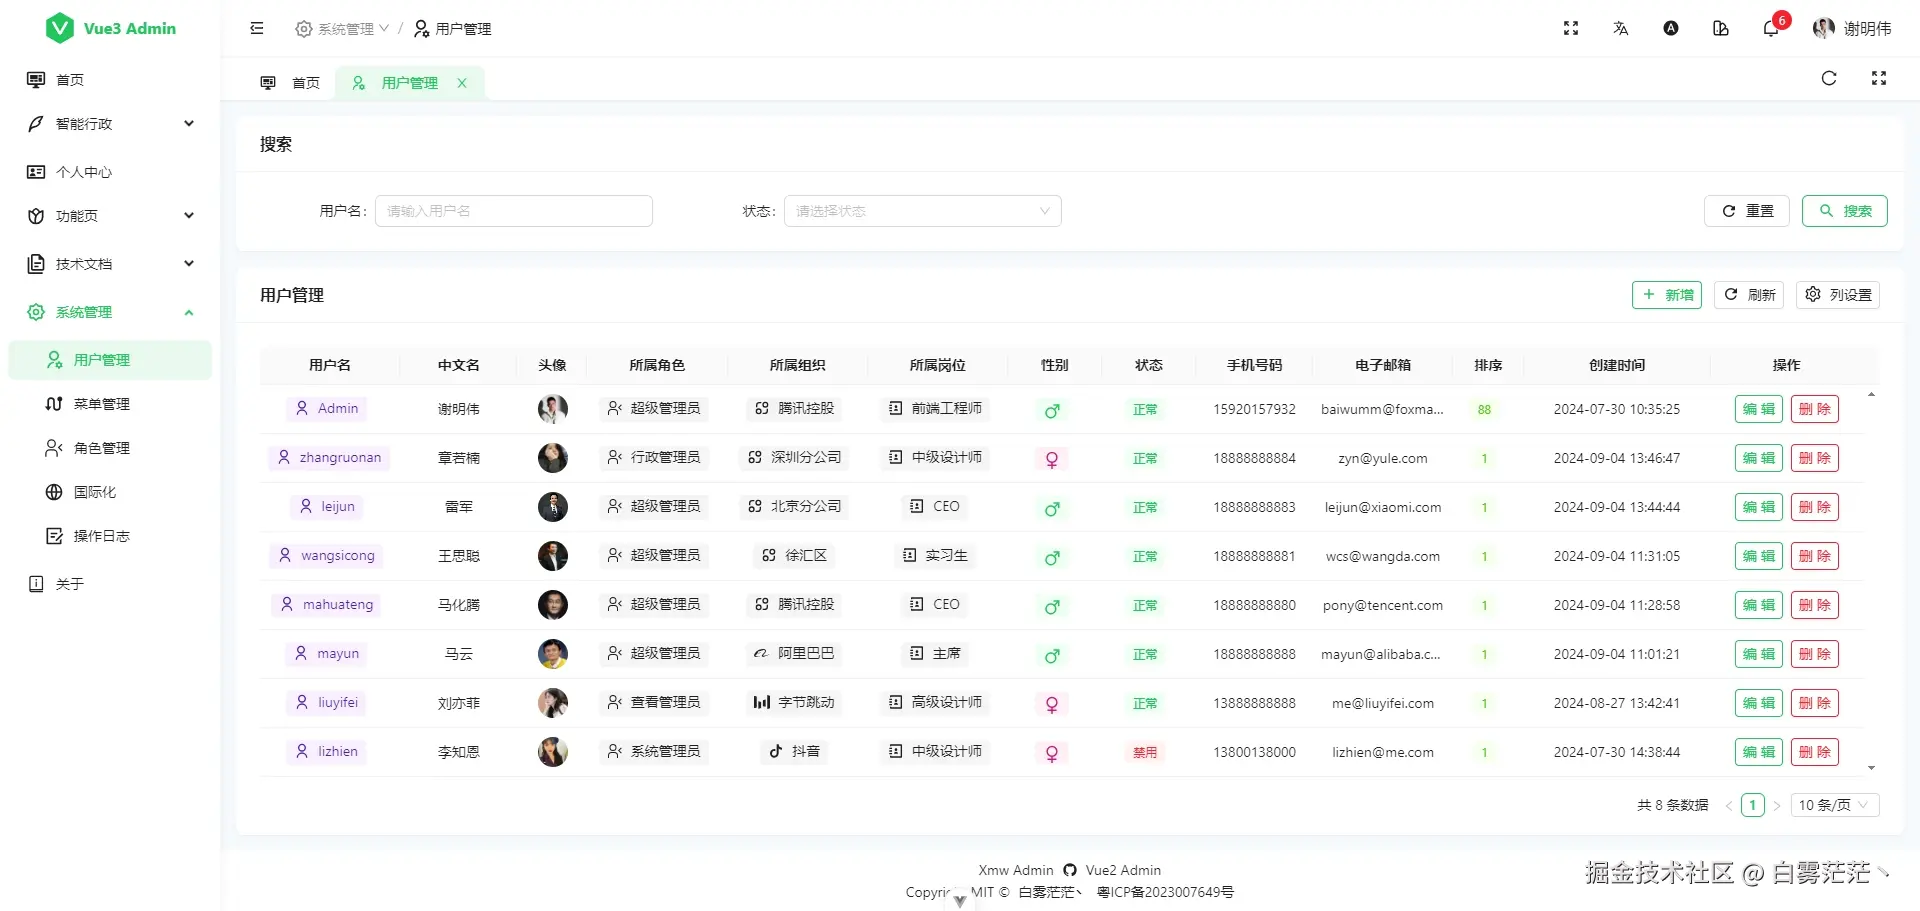Delete the leijun user row
Viewport: 1920px width, 911px height.
(1815, 507)
